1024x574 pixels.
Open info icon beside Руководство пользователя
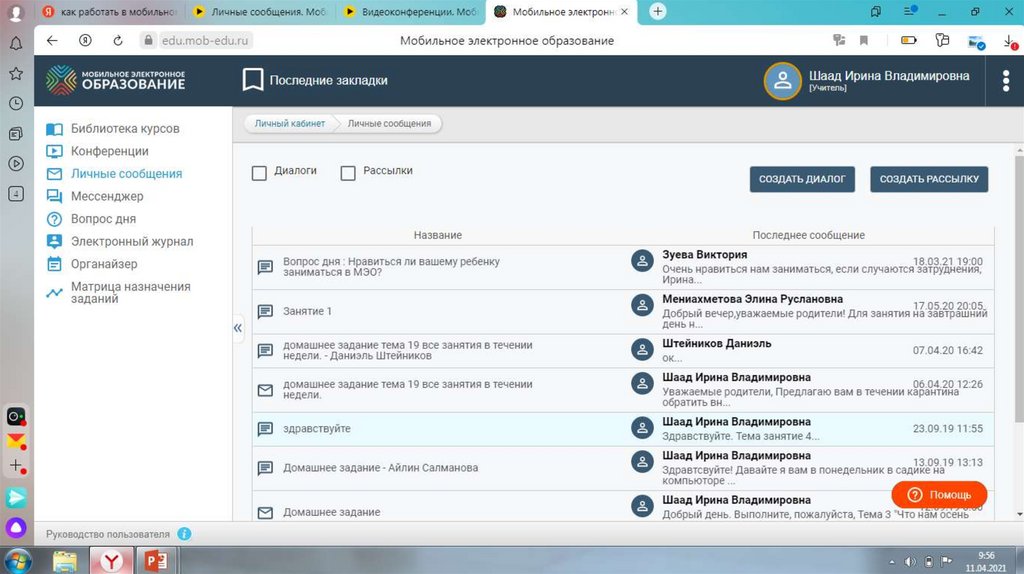point(184,534)
